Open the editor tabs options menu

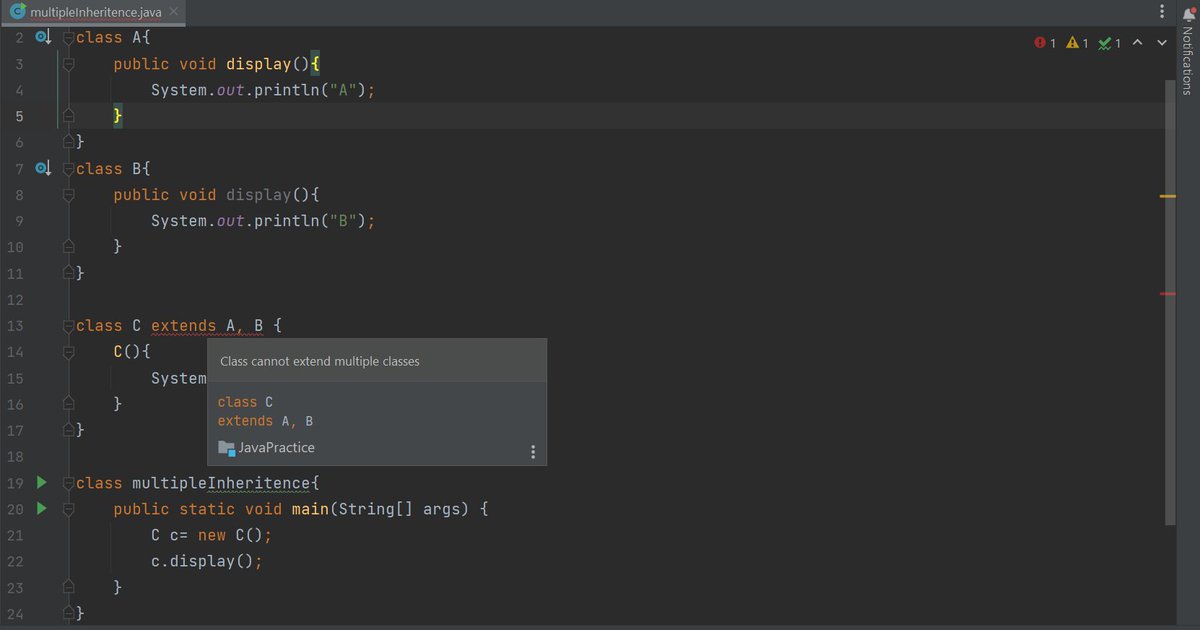click(1161, 12)
